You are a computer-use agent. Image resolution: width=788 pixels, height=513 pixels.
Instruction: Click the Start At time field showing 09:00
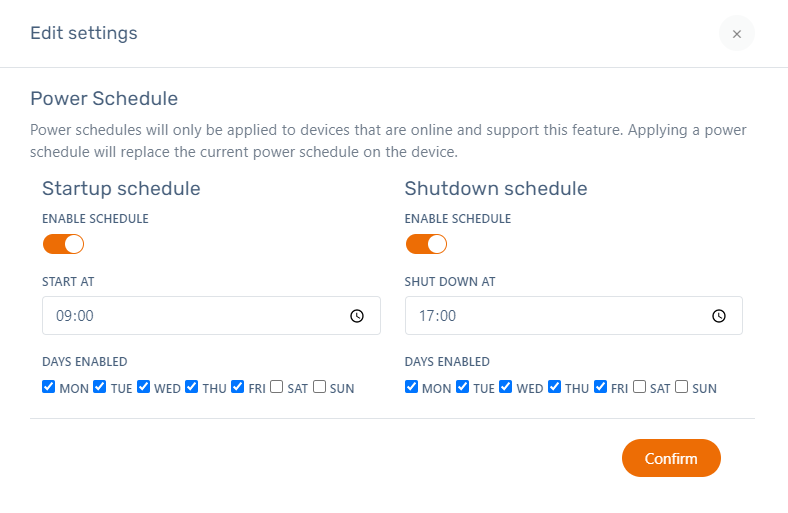pyautogui.click(x=190, y=316)
